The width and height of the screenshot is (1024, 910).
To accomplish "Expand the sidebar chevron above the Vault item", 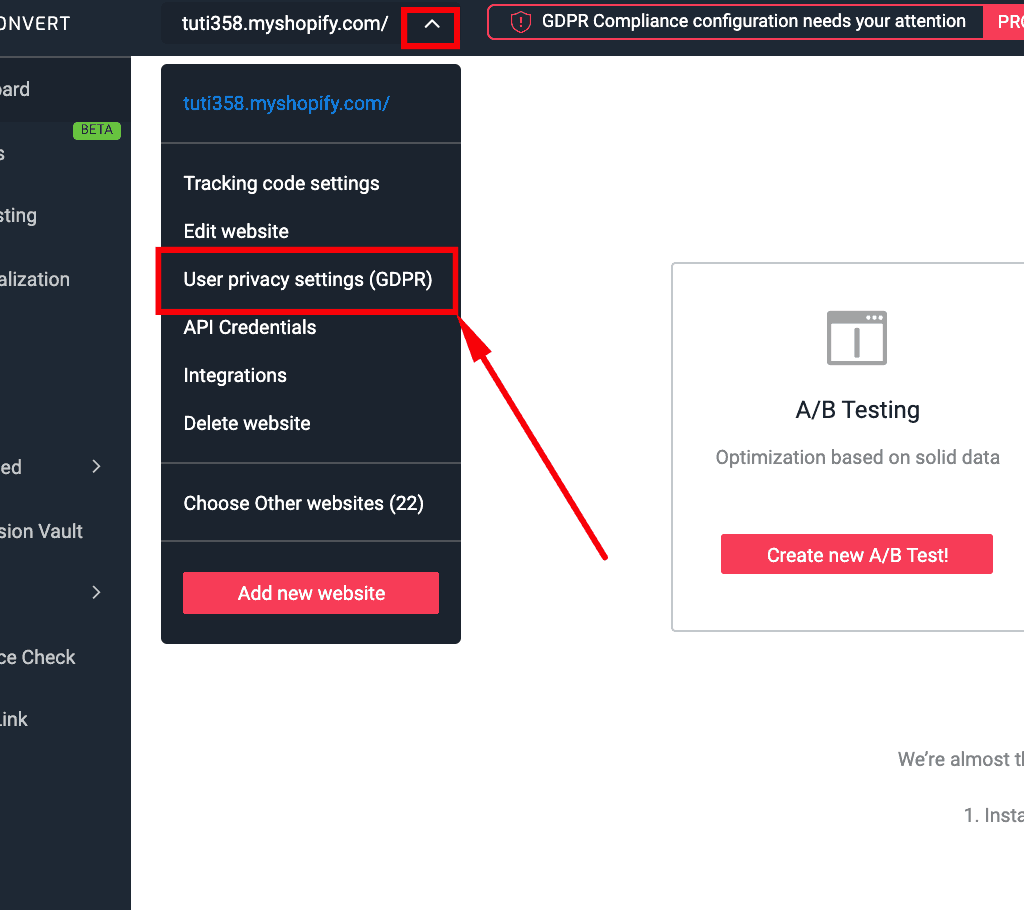I will (x=96, y=466).
